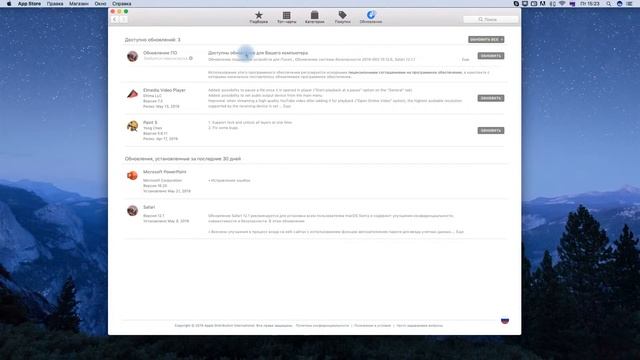The height and width of the screenshot is (360, 640).
Task: Click the Microsoft PowerPoint title
Action: 164,172
